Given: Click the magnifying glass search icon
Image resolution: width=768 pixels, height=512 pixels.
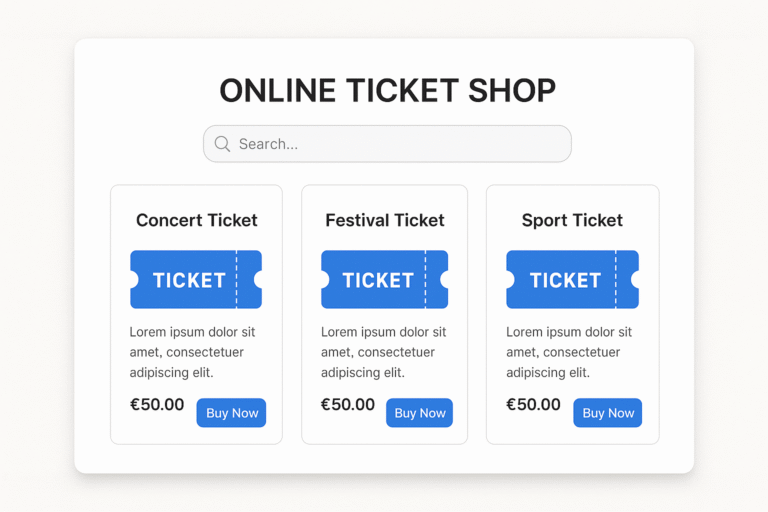Looking at the screenshot, I should pos(222,144).
